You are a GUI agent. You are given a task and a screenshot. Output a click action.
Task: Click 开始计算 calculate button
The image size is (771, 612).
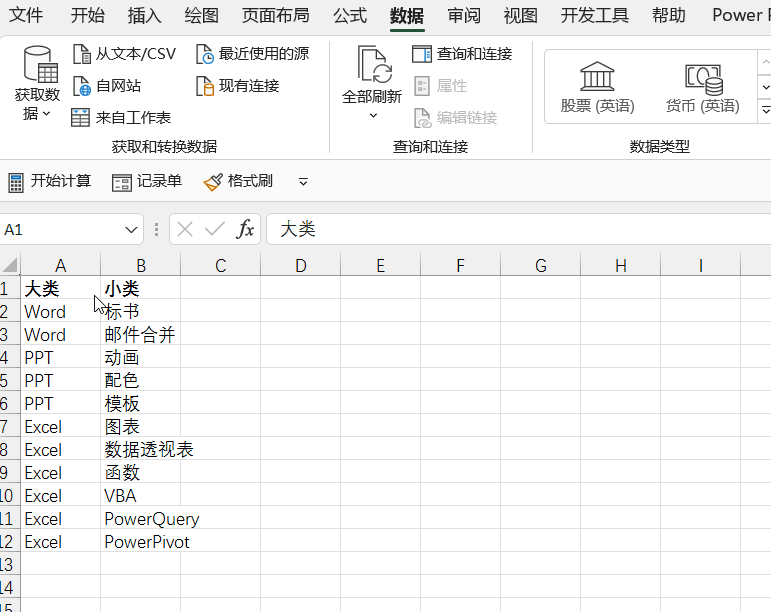50,182
